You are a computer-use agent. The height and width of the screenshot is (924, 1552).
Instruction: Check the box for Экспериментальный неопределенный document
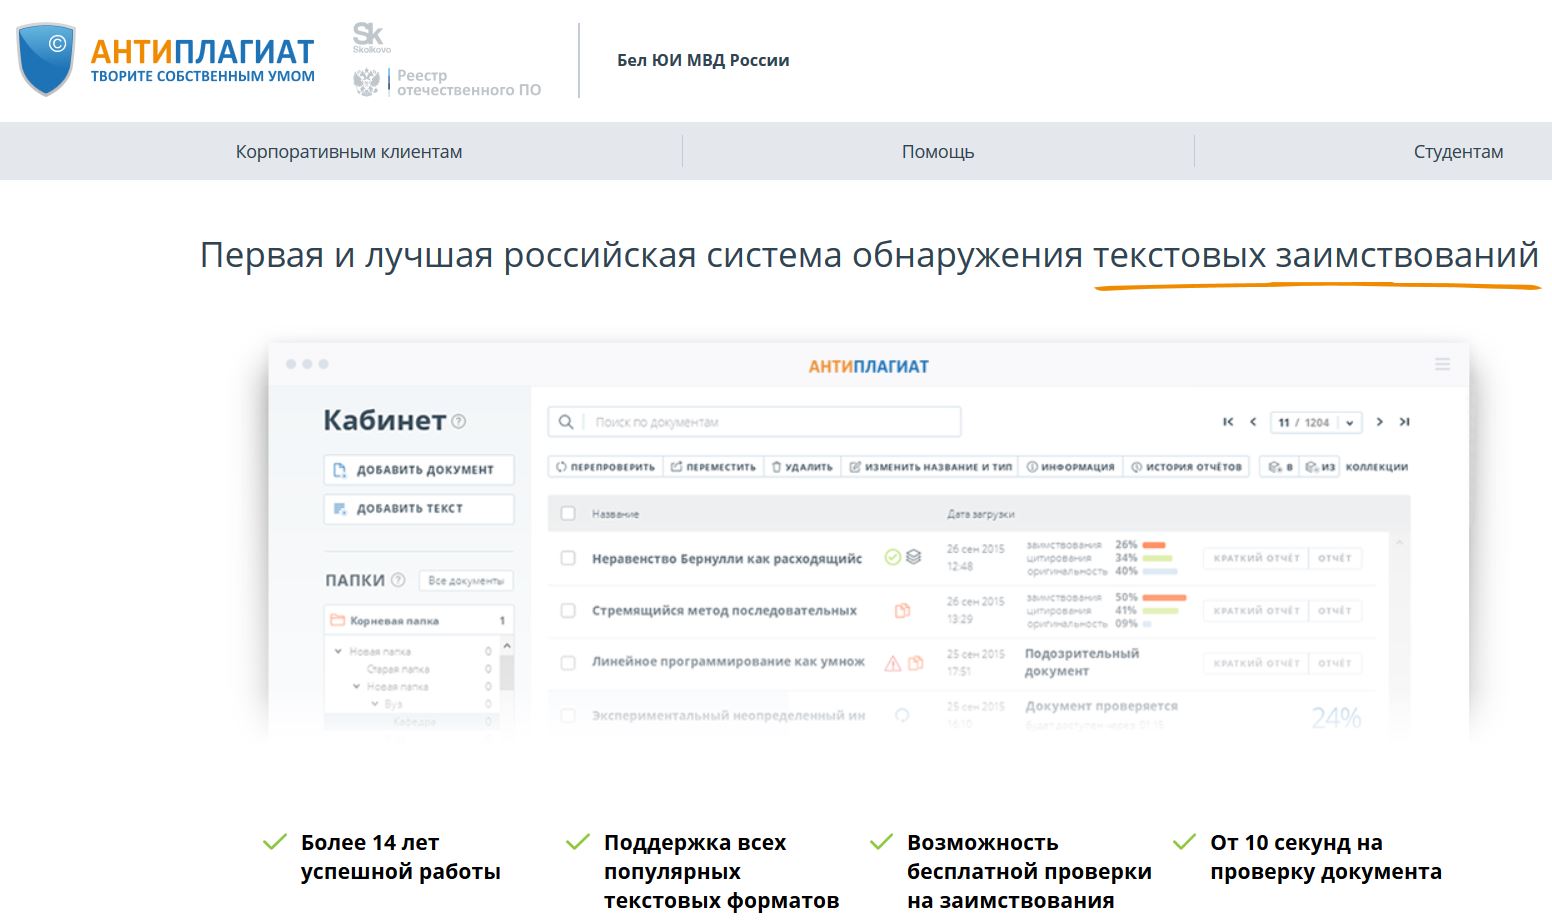pos(568,715)
